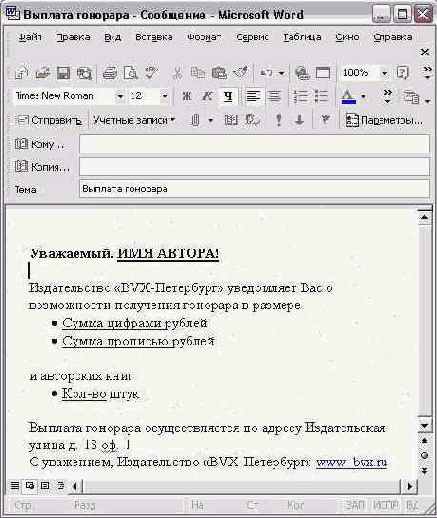The width and height of the screenshot is (437, 518).
Task: Expand the font color palette arrow
Action: (363, 97)
